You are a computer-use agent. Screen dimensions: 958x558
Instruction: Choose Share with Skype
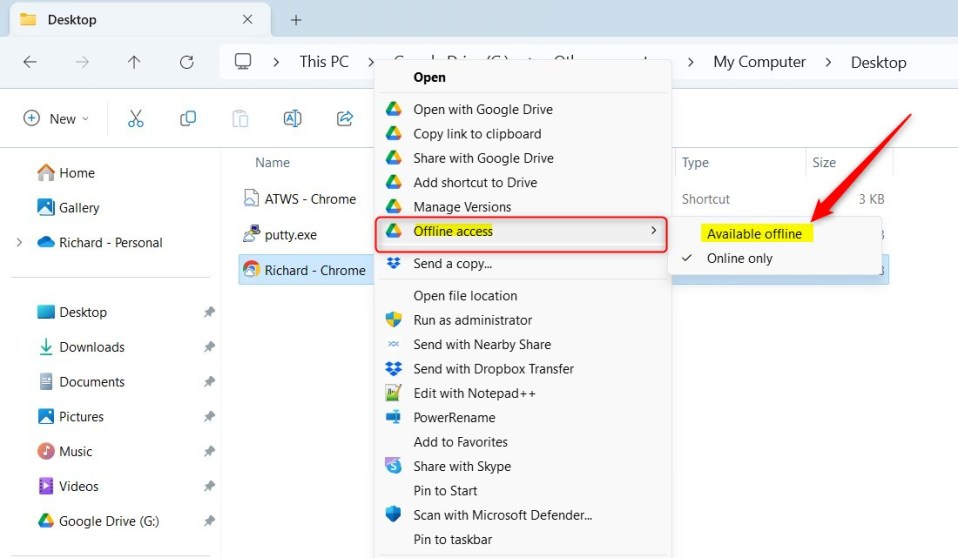coord(522,467)
